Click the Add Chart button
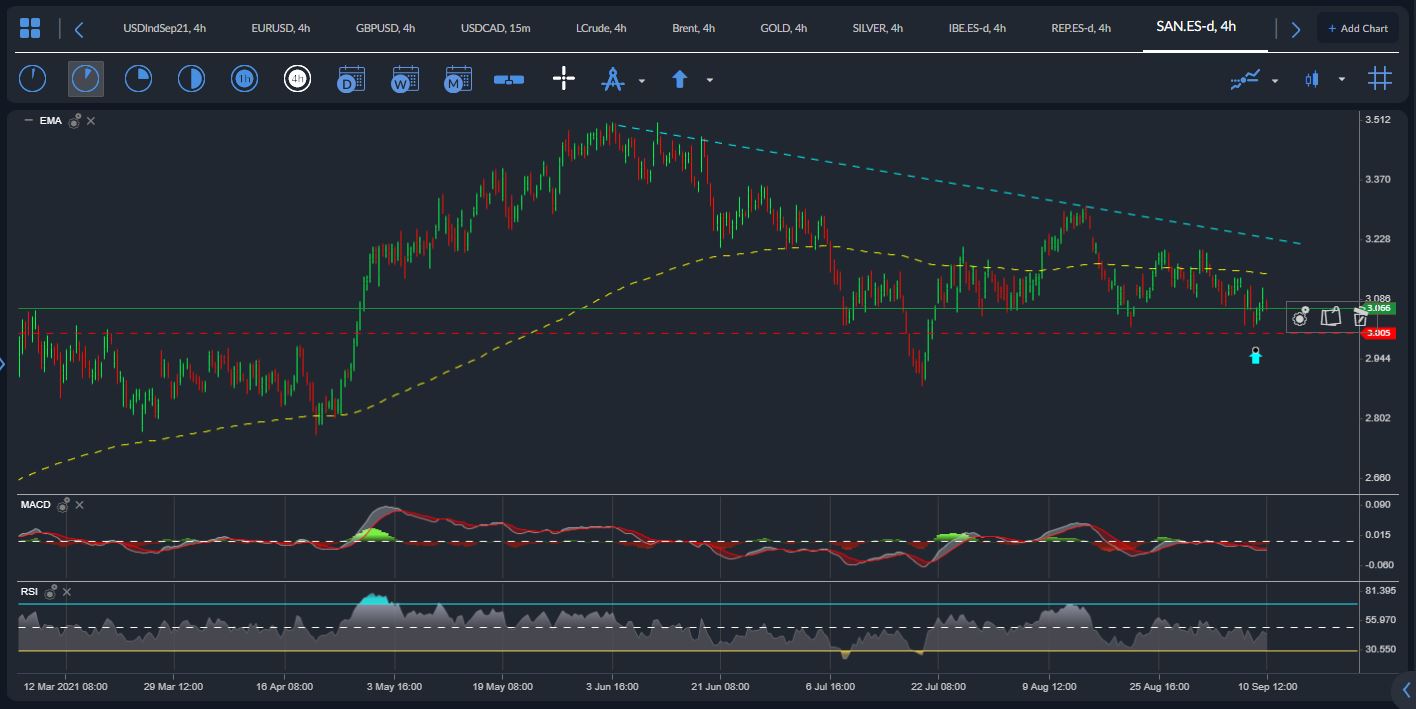 (x=1357, y=28)
